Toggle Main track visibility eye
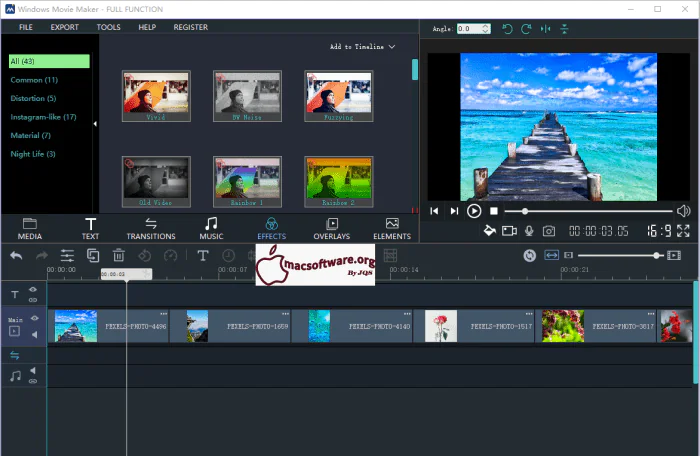700x456 pixels. (35, 318)
